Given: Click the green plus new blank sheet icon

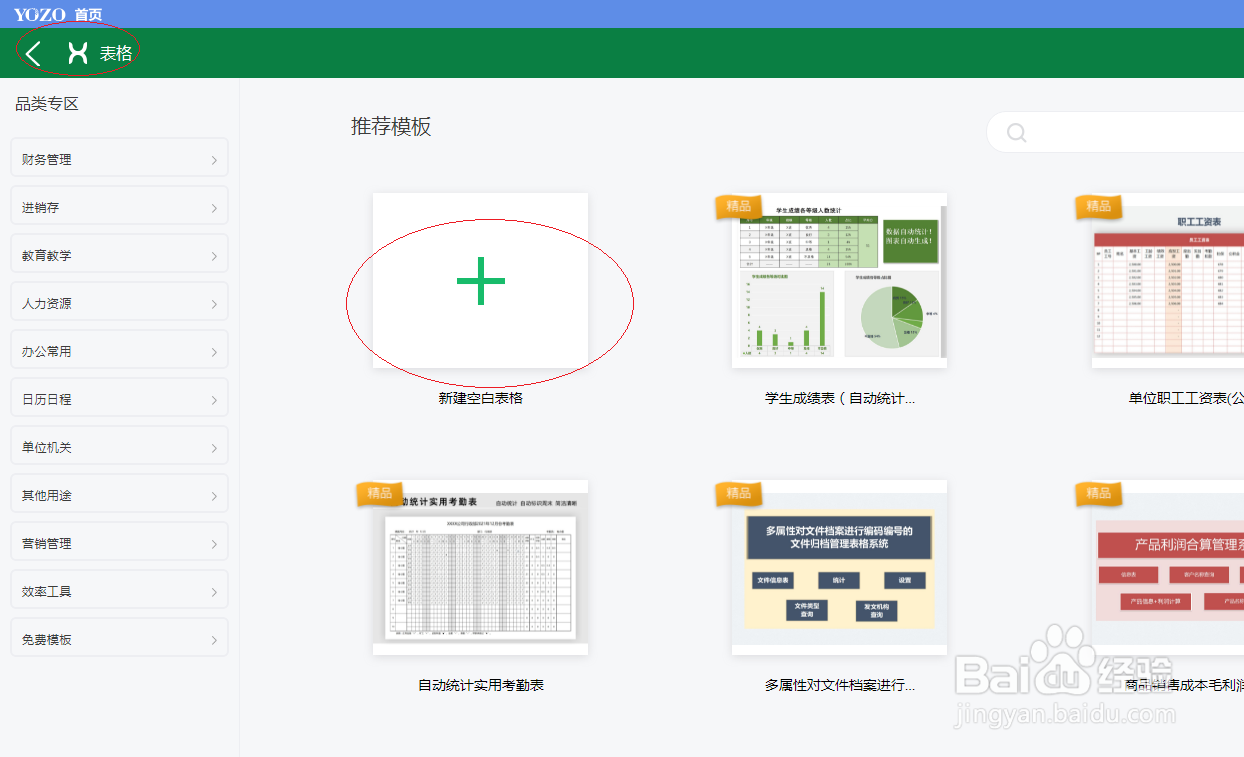Looking at the screenshot, I should point(481,281).
